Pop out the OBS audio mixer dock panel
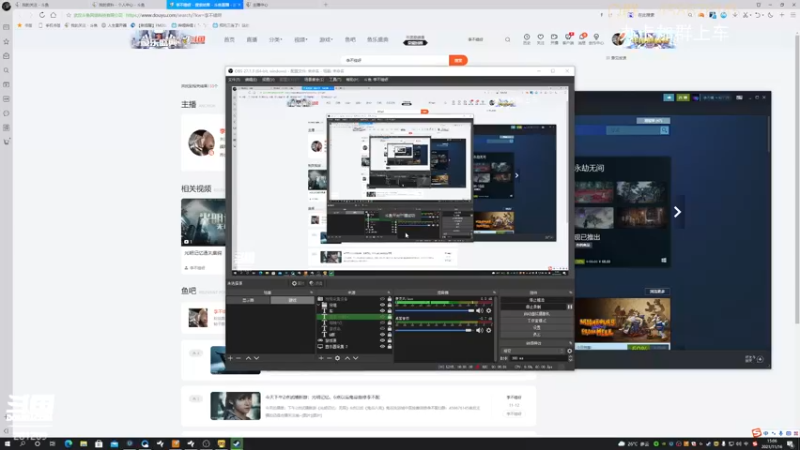800x450 pixels. click(494, 293)
